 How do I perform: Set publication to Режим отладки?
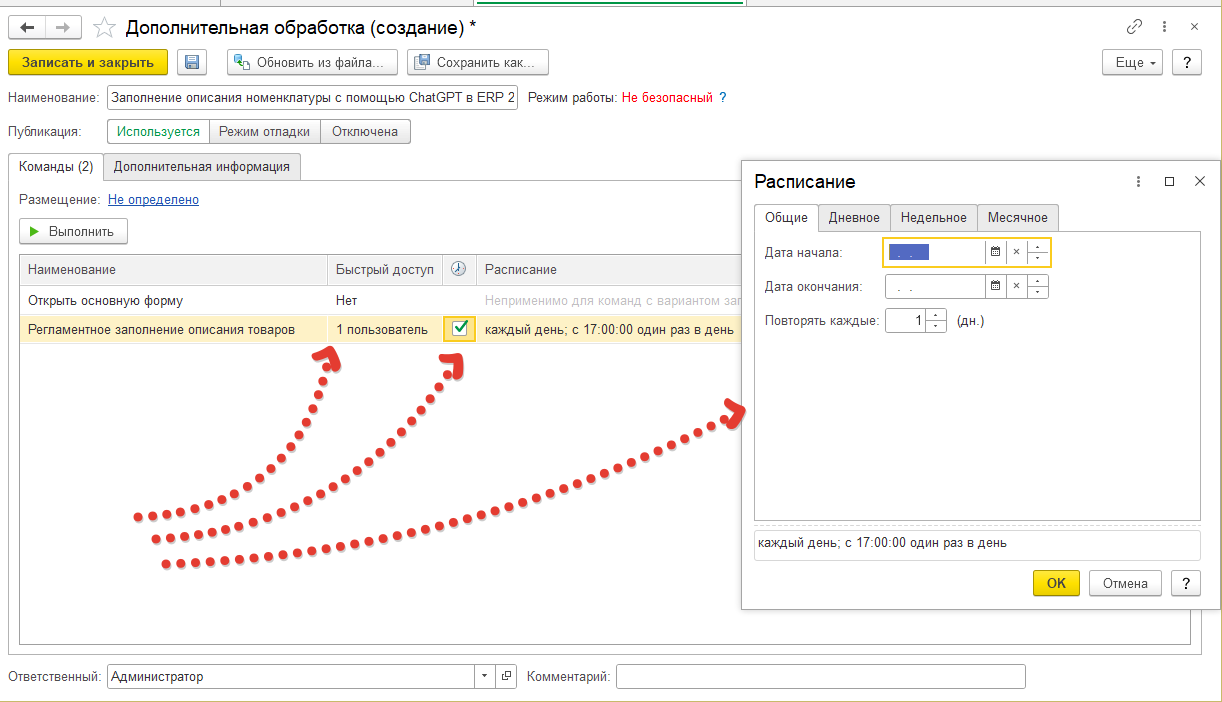[265, 132]
